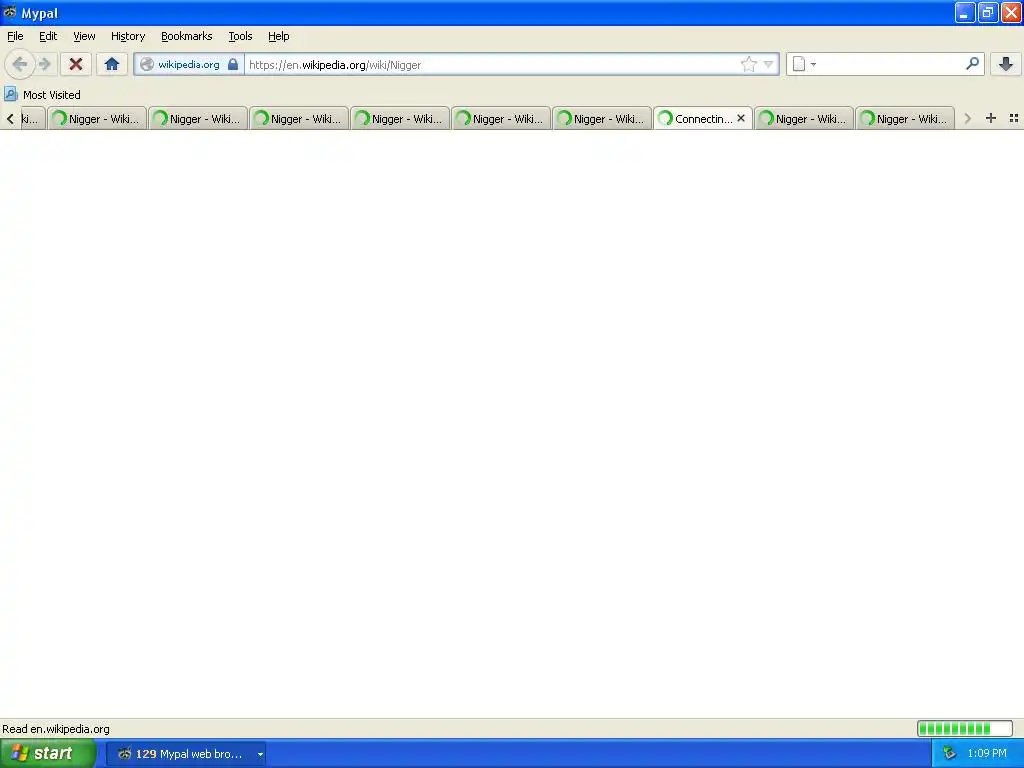This screenshot has height=768, width=1024.
Task: Click the wikipedia.org site identity label
Action: (189, 64)
